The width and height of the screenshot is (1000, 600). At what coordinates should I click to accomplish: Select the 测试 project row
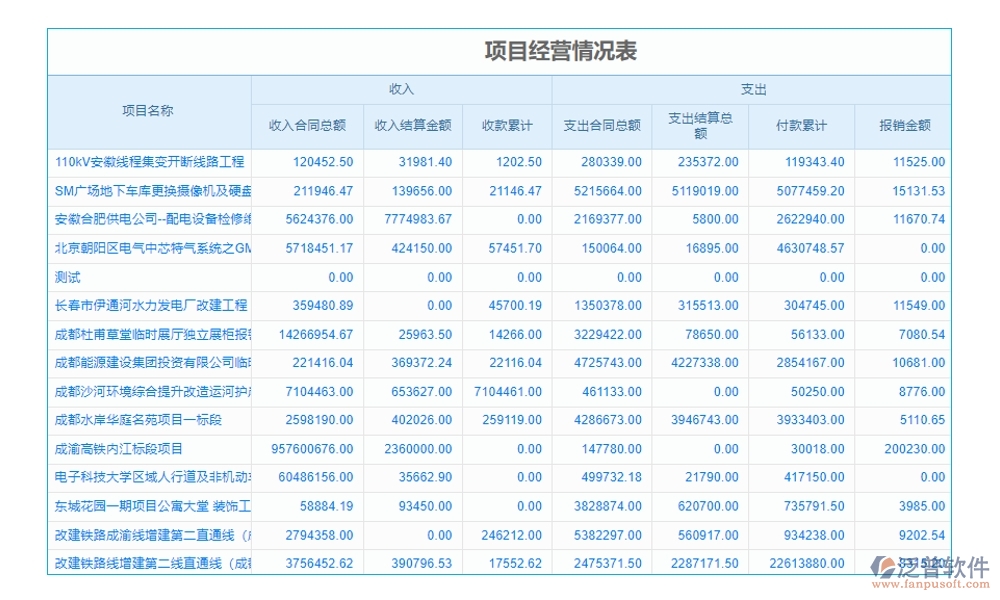[x=66, y=277]
